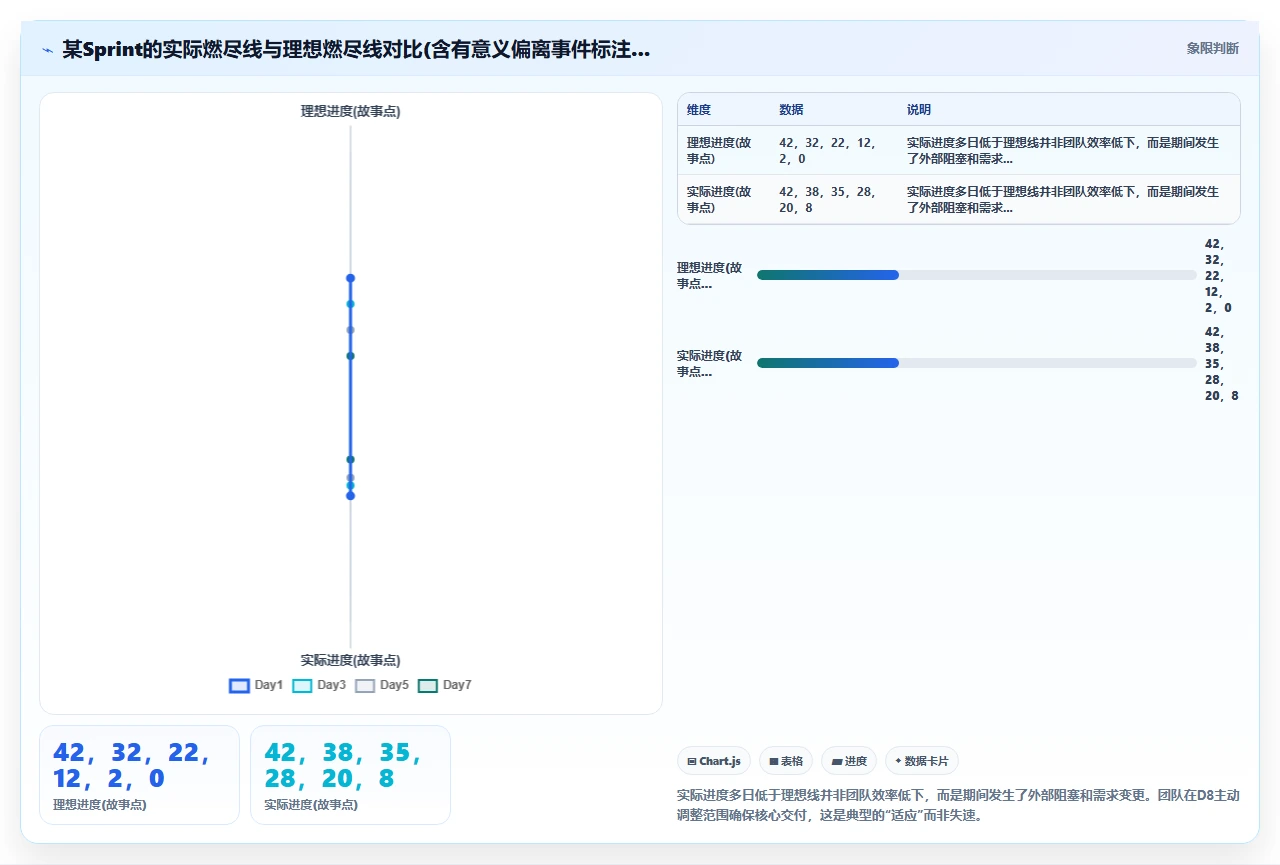Click the teal Day7 legend color box
Image resolution: width=1280 pixels, height=865 pixels.
(428, 685)
